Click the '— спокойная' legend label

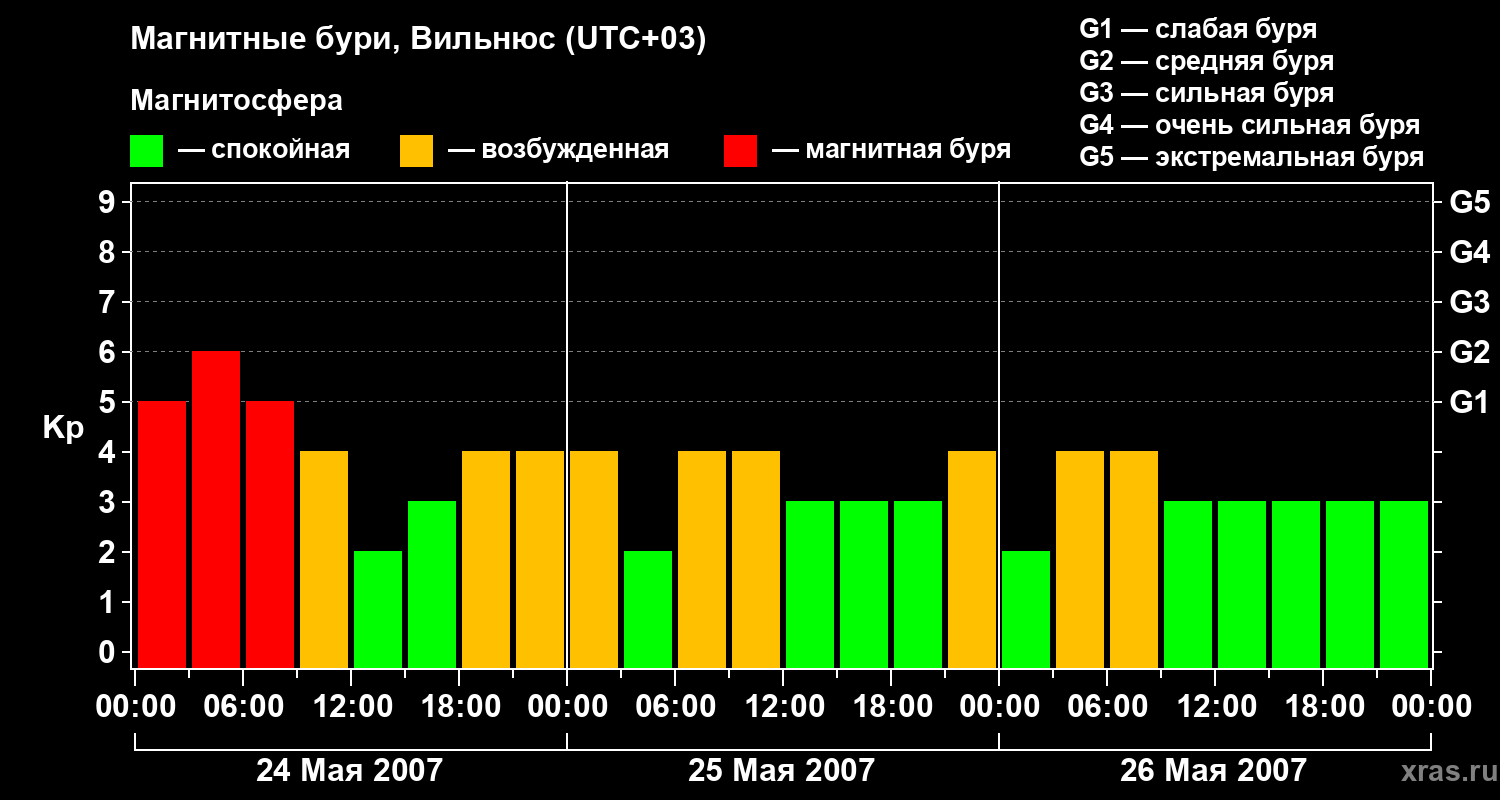264,150
